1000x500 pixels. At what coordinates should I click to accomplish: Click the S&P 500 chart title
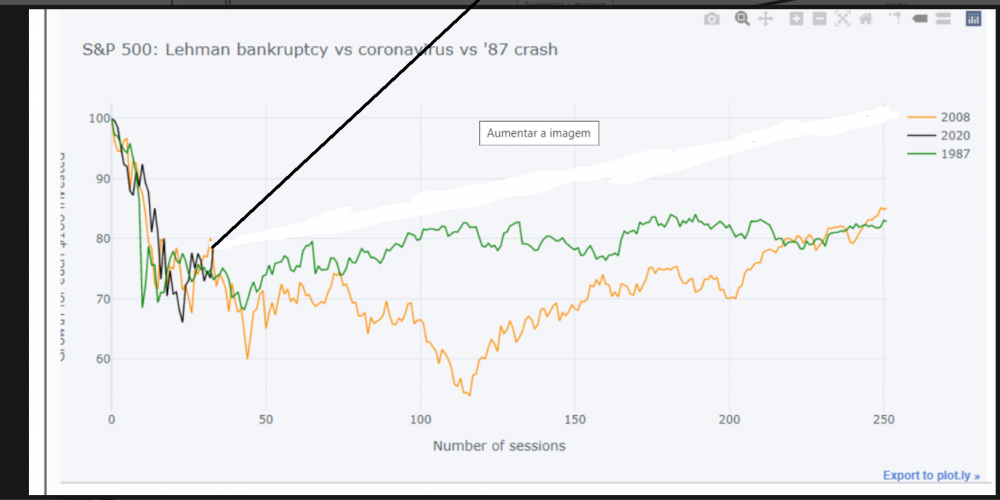tap(320, 49)
